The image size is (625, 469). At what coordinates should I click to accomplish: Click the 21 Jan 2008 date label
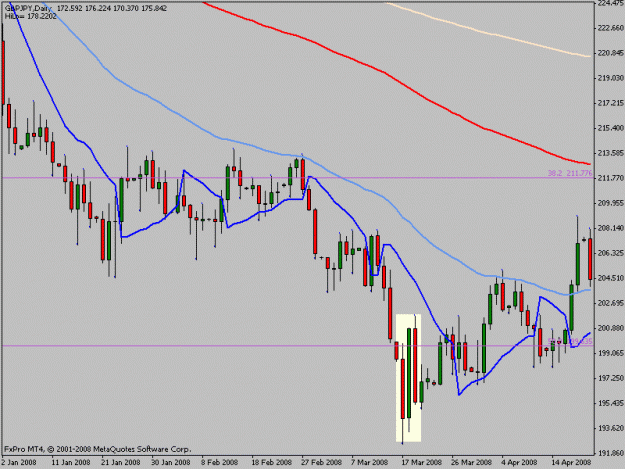coord(122,463)
